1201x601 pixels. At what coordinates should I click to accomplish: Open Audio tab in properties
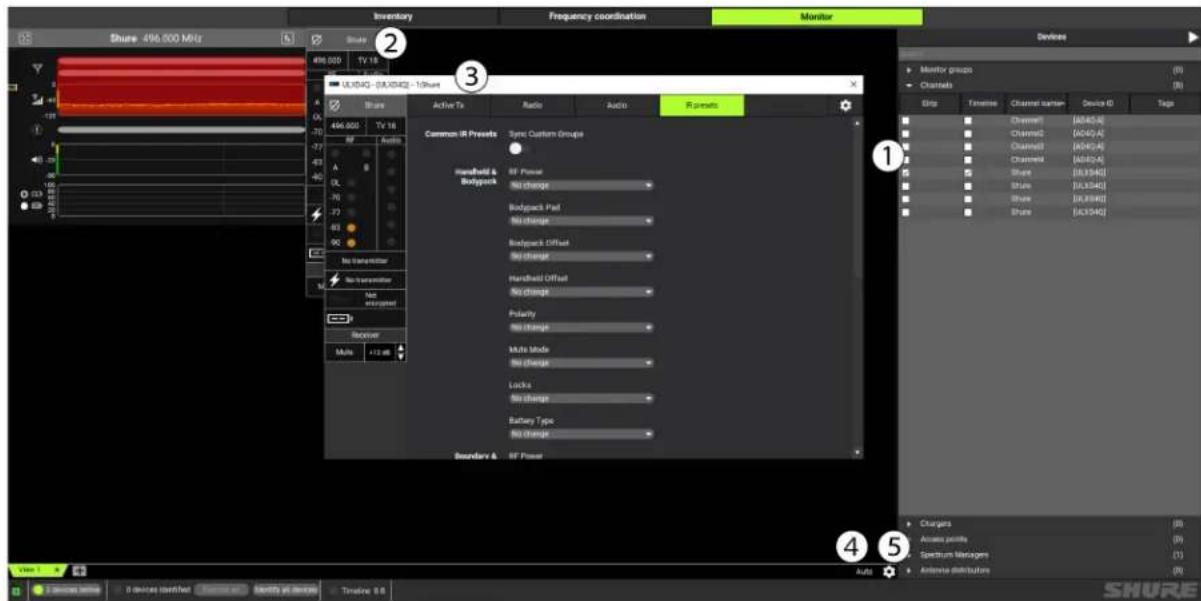coord(617,105)
